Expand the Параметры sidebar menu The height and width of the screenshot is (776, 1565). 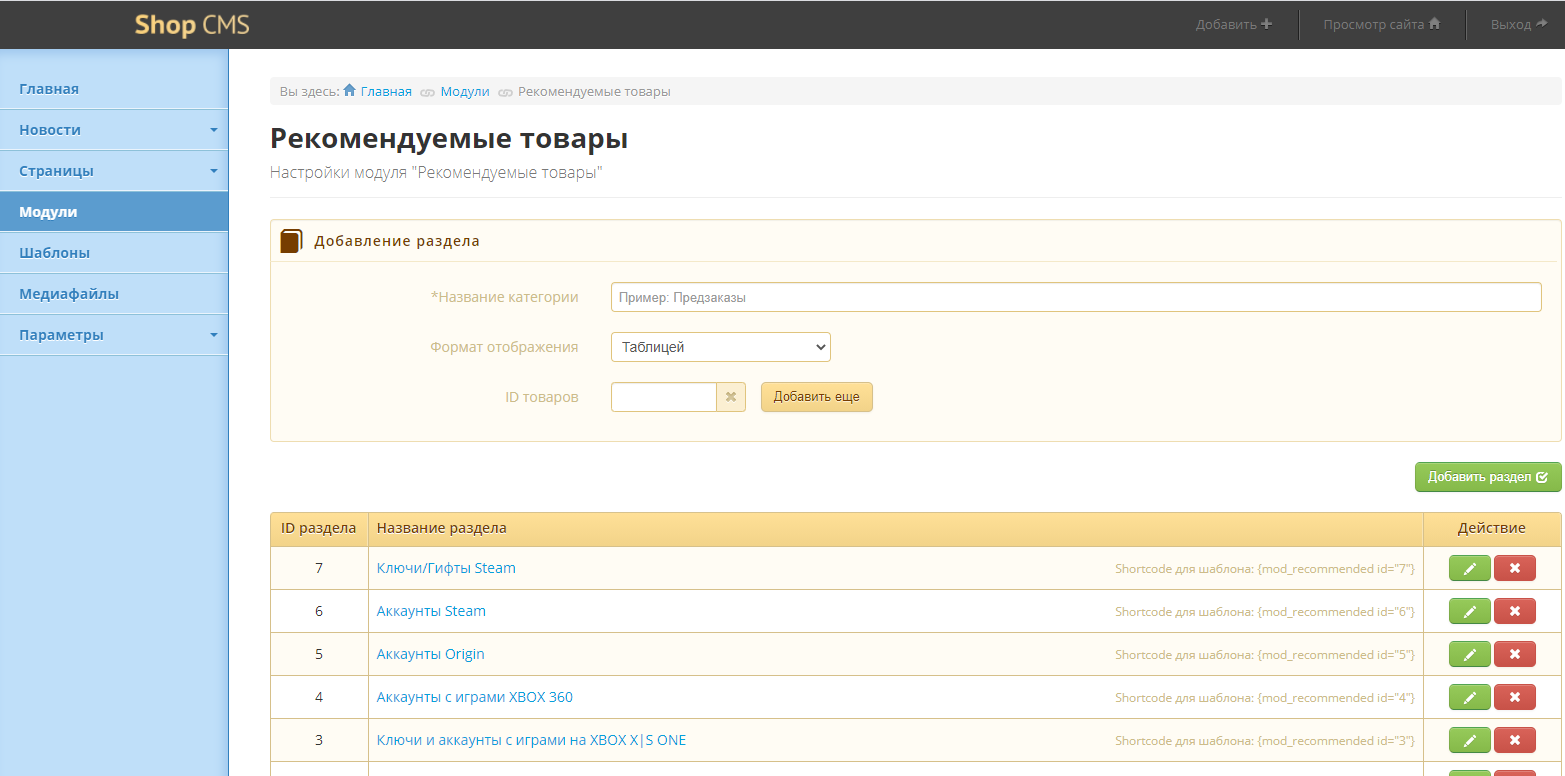click(114, 335)
